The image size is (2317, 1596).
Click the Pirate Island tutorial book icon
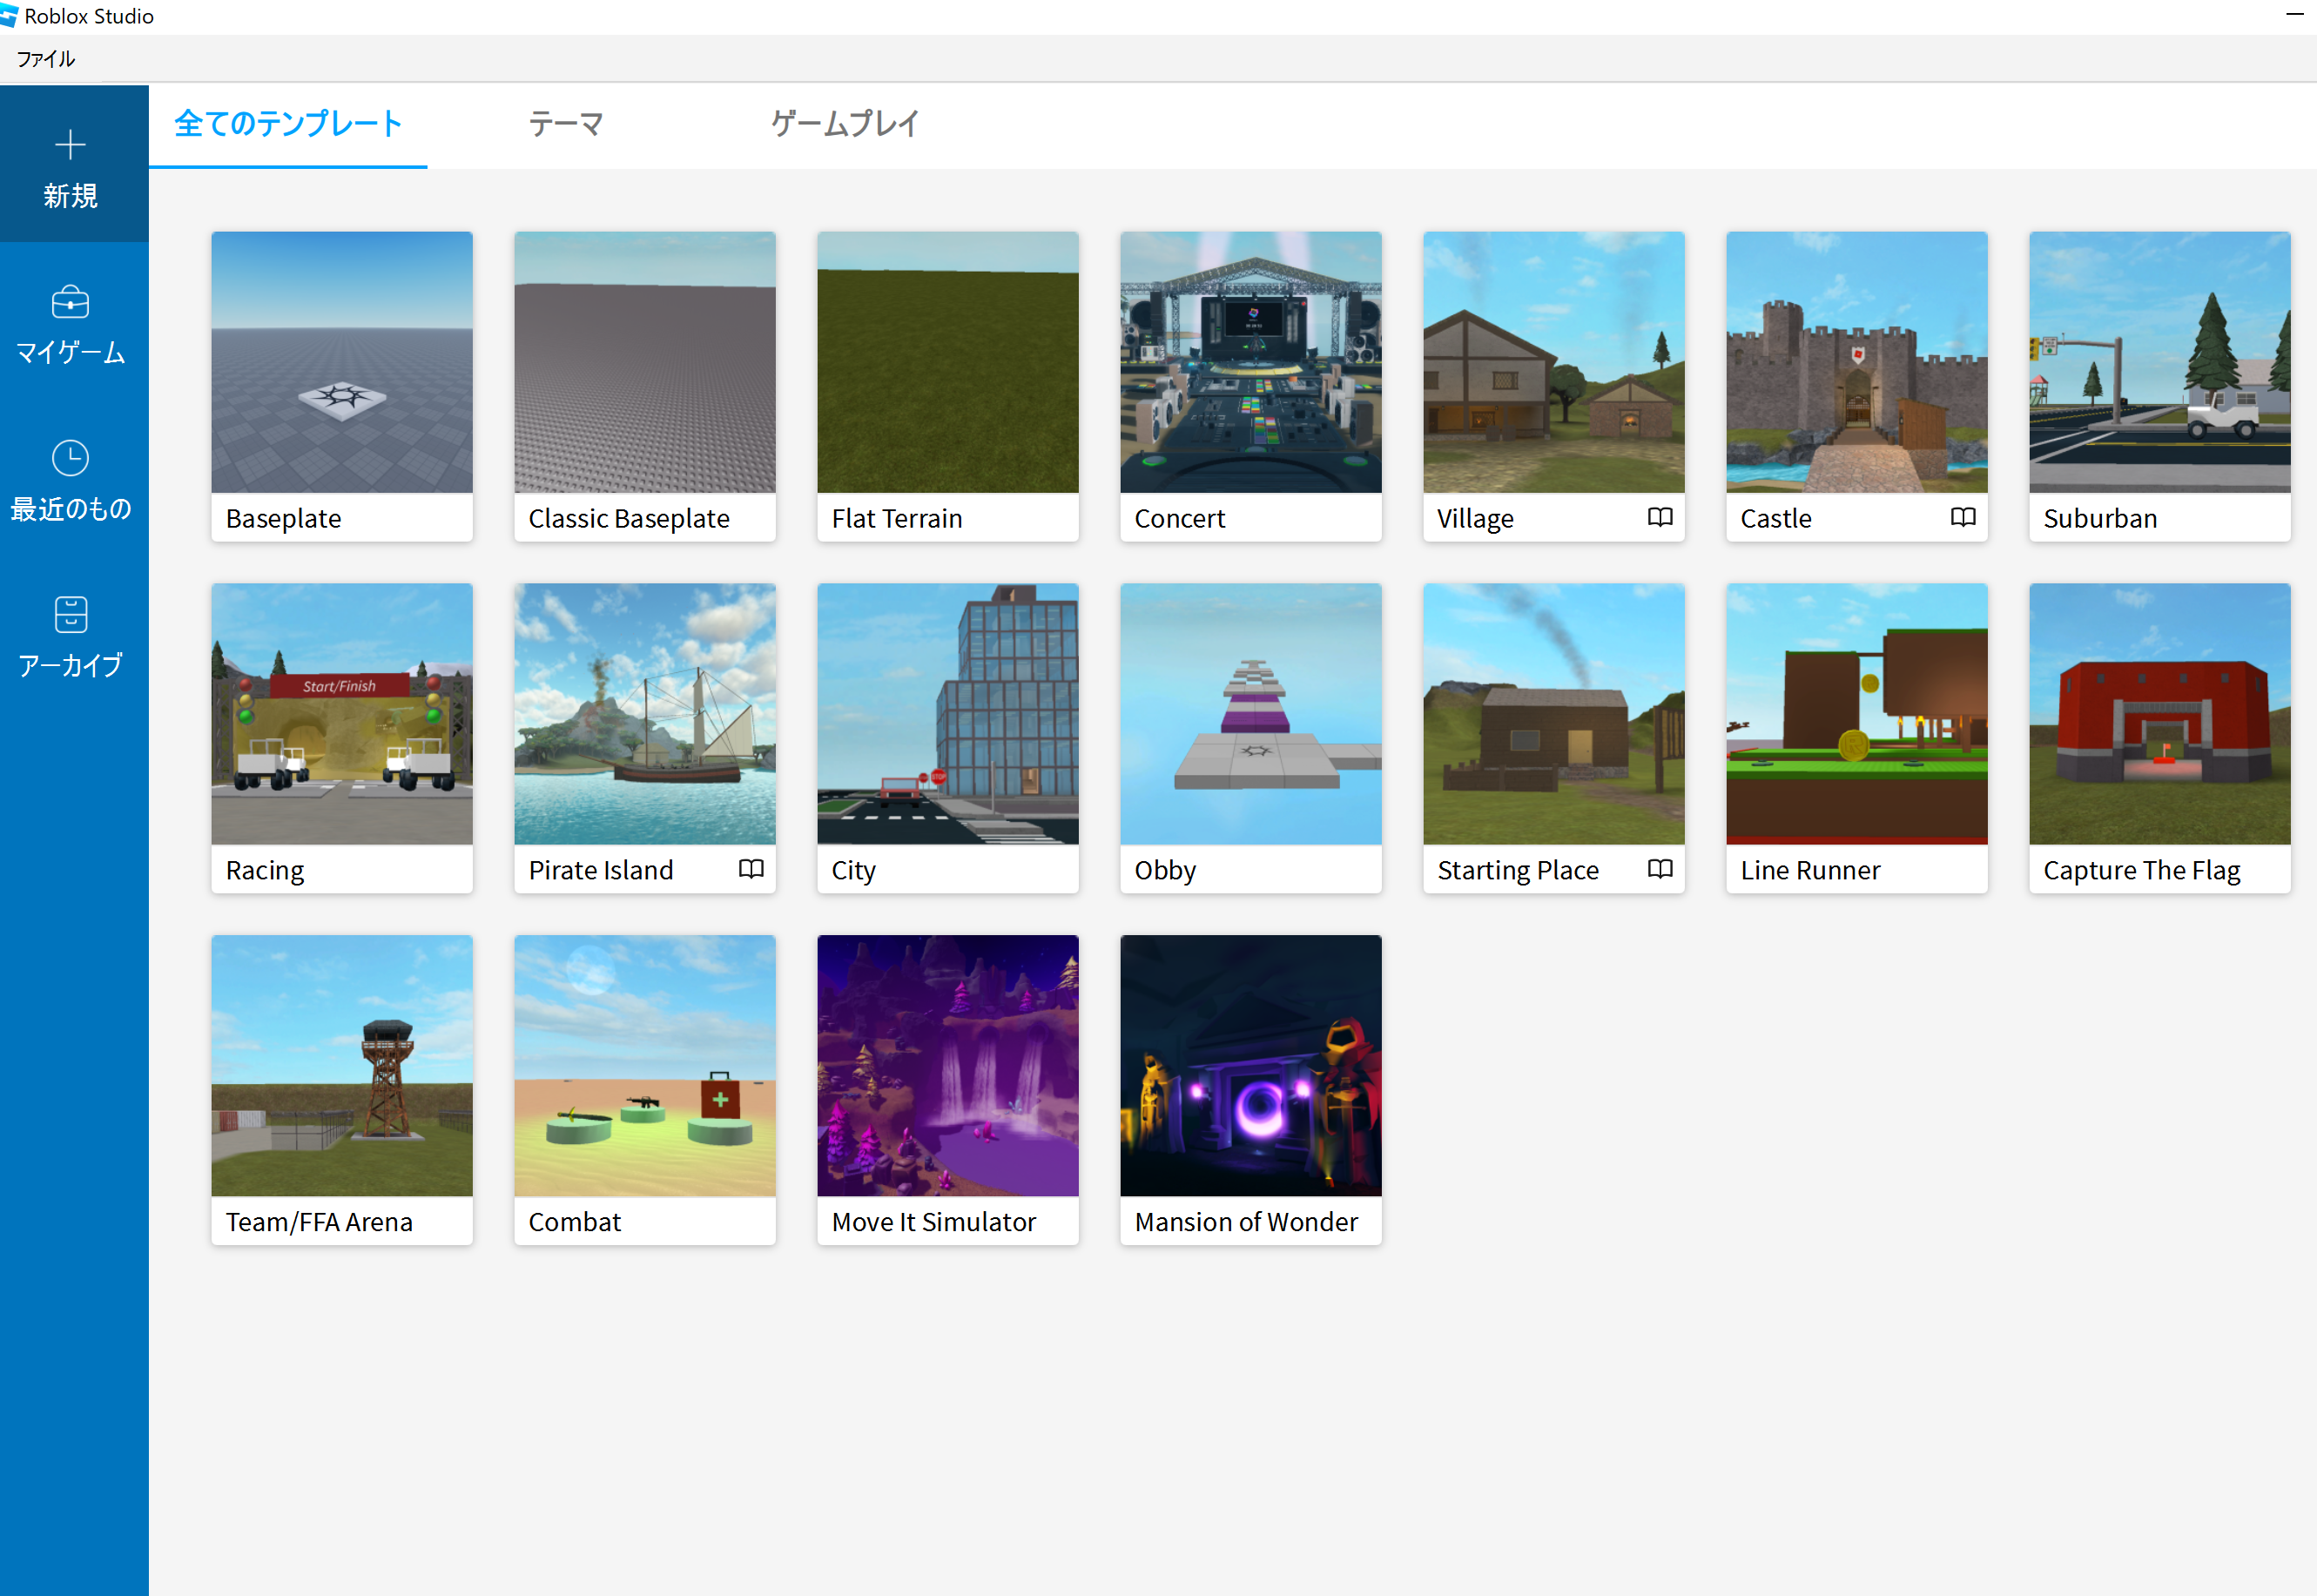(x=751, y=869)
